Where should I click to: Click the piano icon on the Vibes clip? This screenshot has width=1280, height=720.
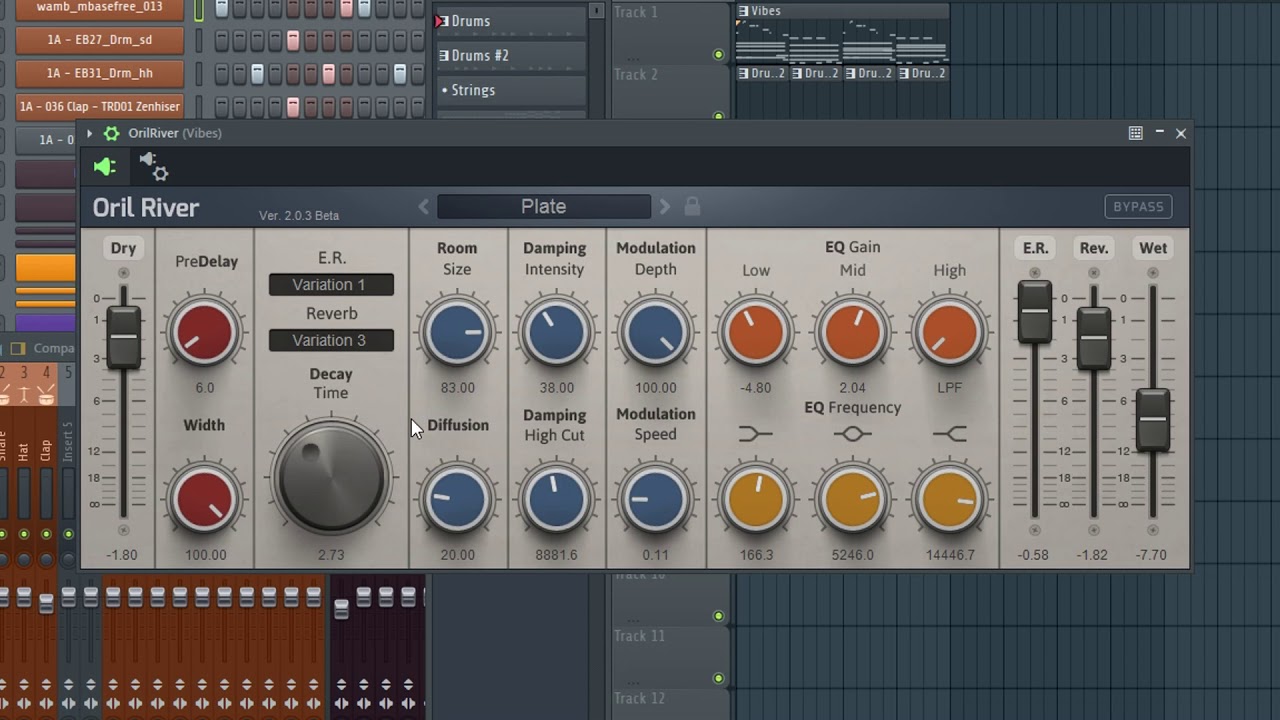[x=743, y=11]
